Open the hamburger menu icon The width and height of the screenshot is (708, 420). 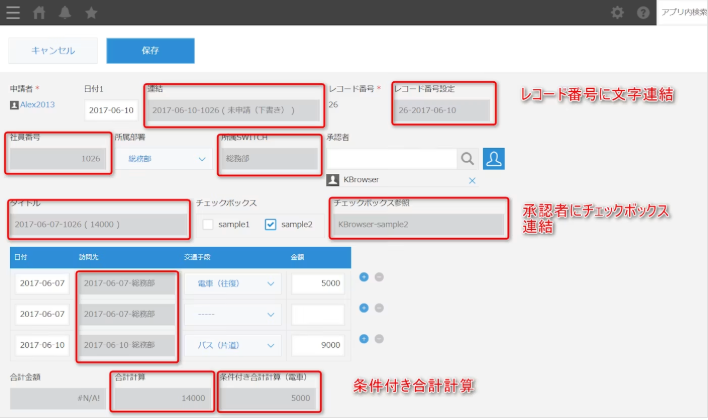13,12
